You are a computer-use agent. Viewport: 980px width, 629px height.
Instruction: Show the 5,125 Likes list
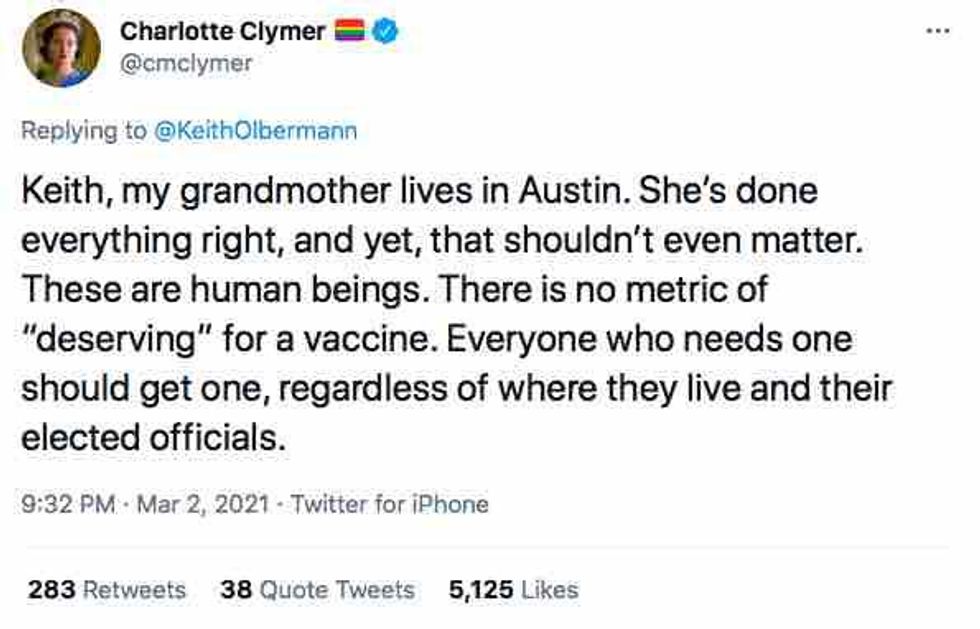click(x=513, y=590)
